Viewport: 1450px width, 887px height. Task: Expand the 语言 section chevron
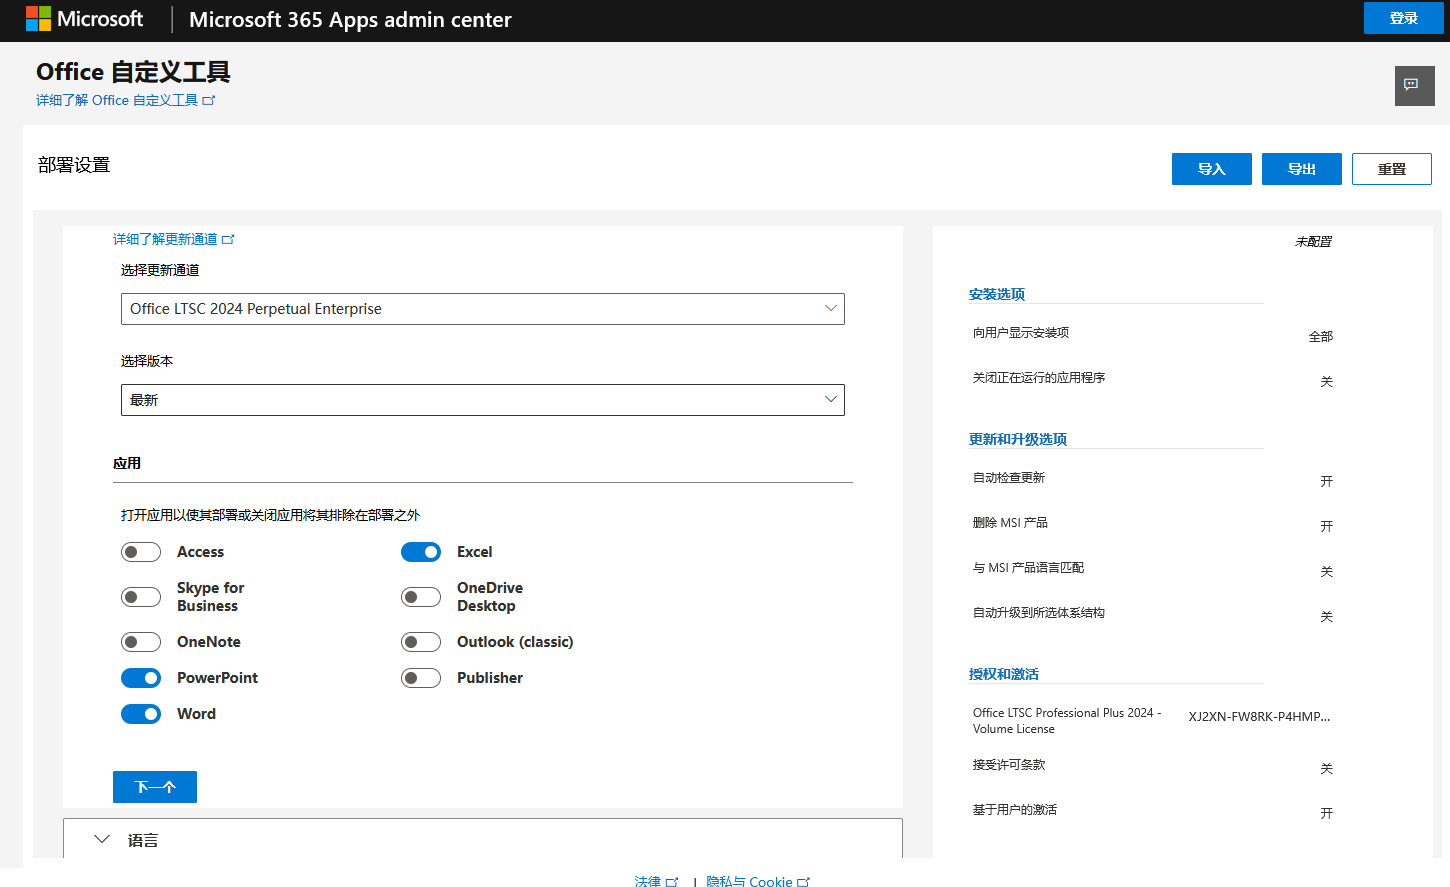(102, 839)
